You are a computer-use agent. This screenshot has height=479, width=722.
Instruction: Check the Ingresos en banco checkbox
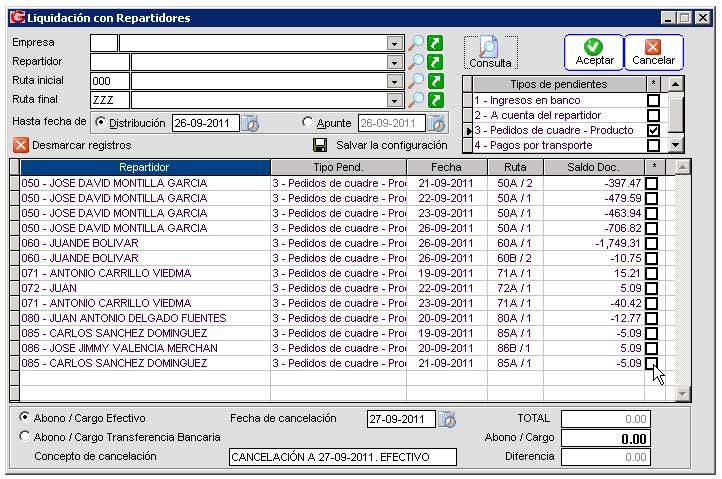(x=653, y=100)
